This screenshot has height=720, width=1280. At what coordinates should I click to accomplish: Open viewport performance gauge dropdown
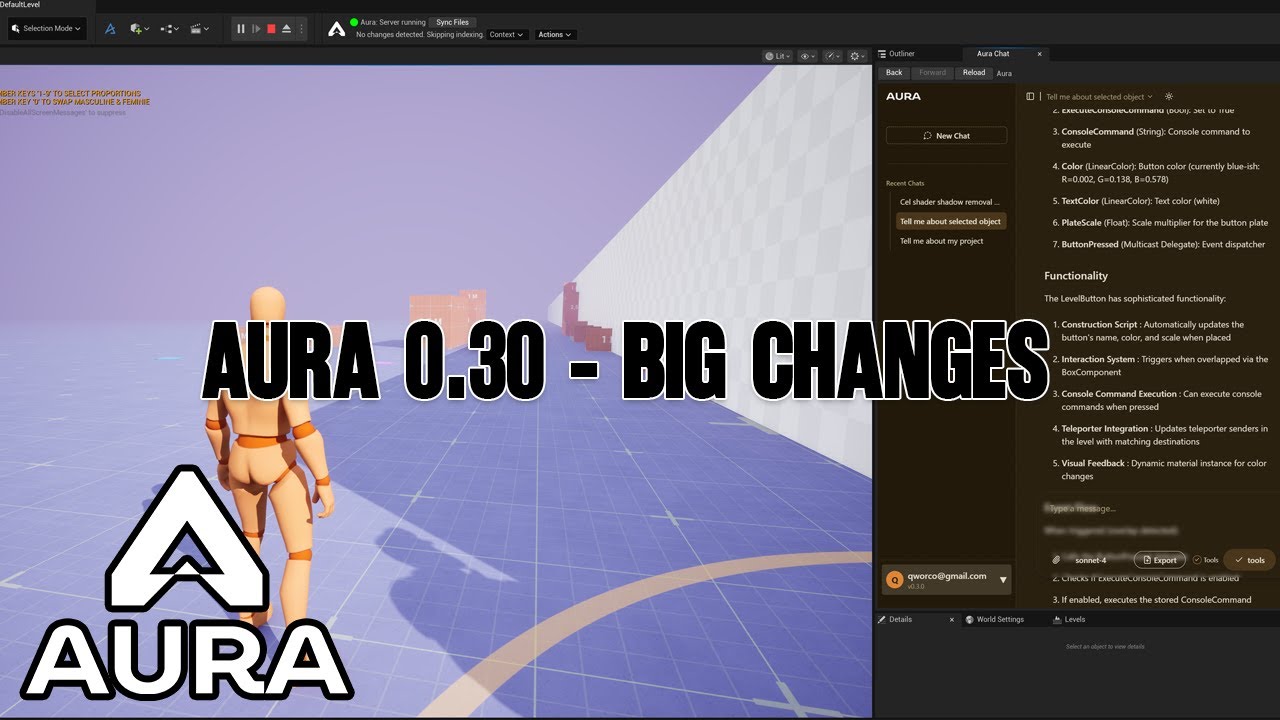(832, 56)
